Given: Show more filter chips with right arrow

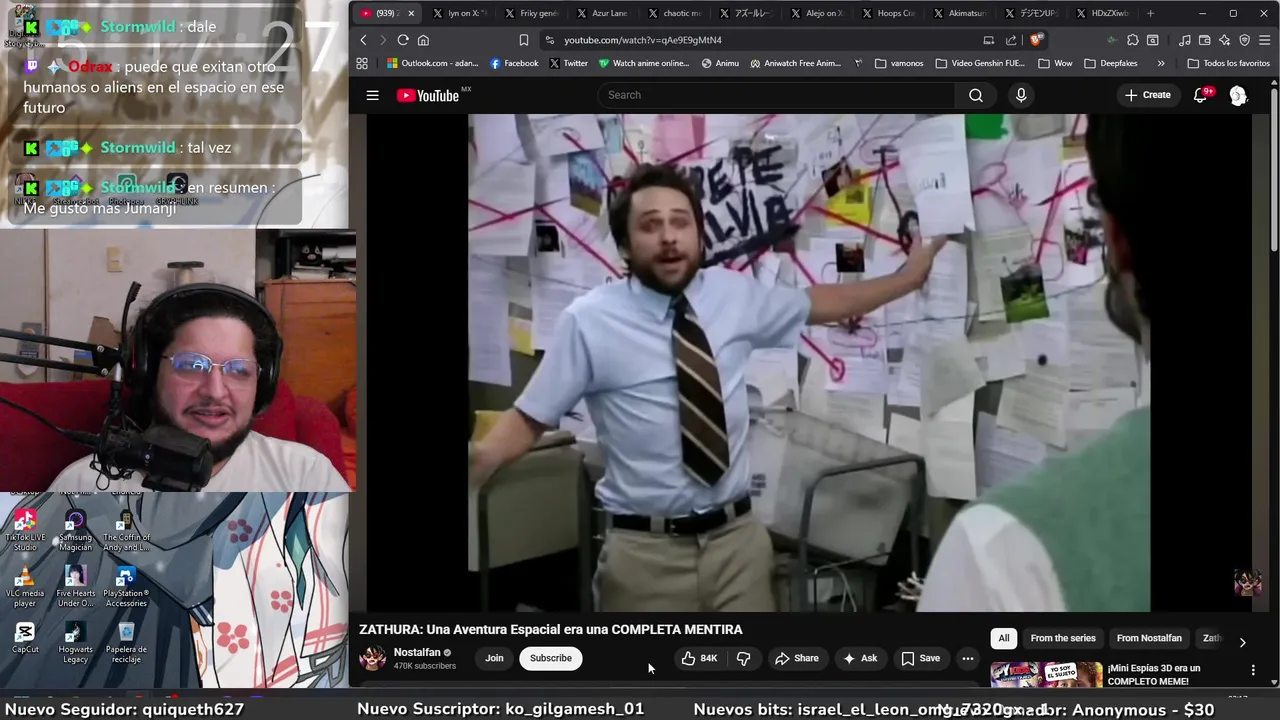Looking at the screenshot, I should click(x=1242, y=642).
